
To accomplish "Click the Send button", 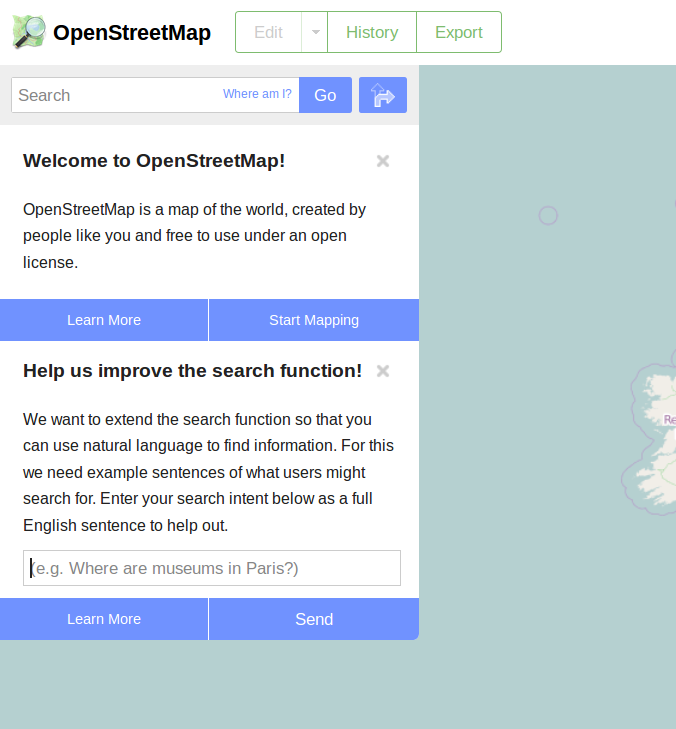I will click(x=314, y=619).
